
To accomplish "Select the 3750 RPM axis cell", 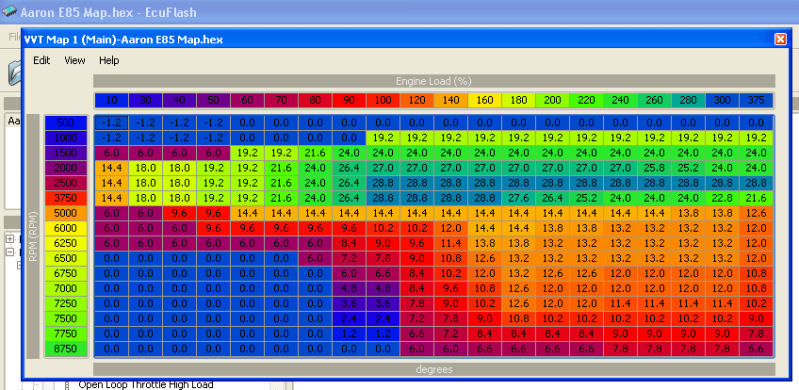I will [x=66, y=198].
